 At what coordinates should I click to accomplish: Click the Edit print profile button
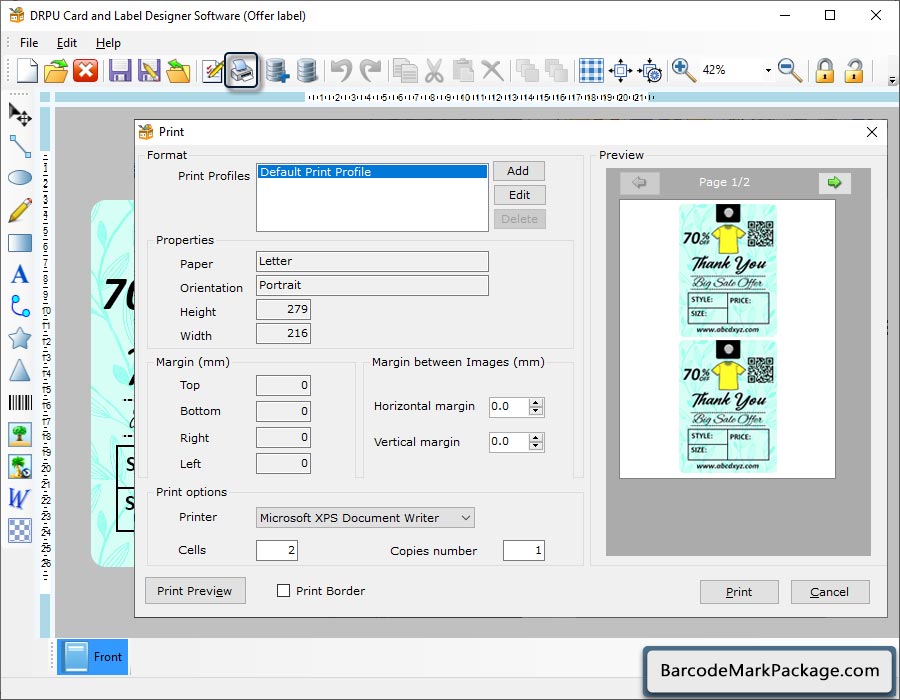coord(519,195)
